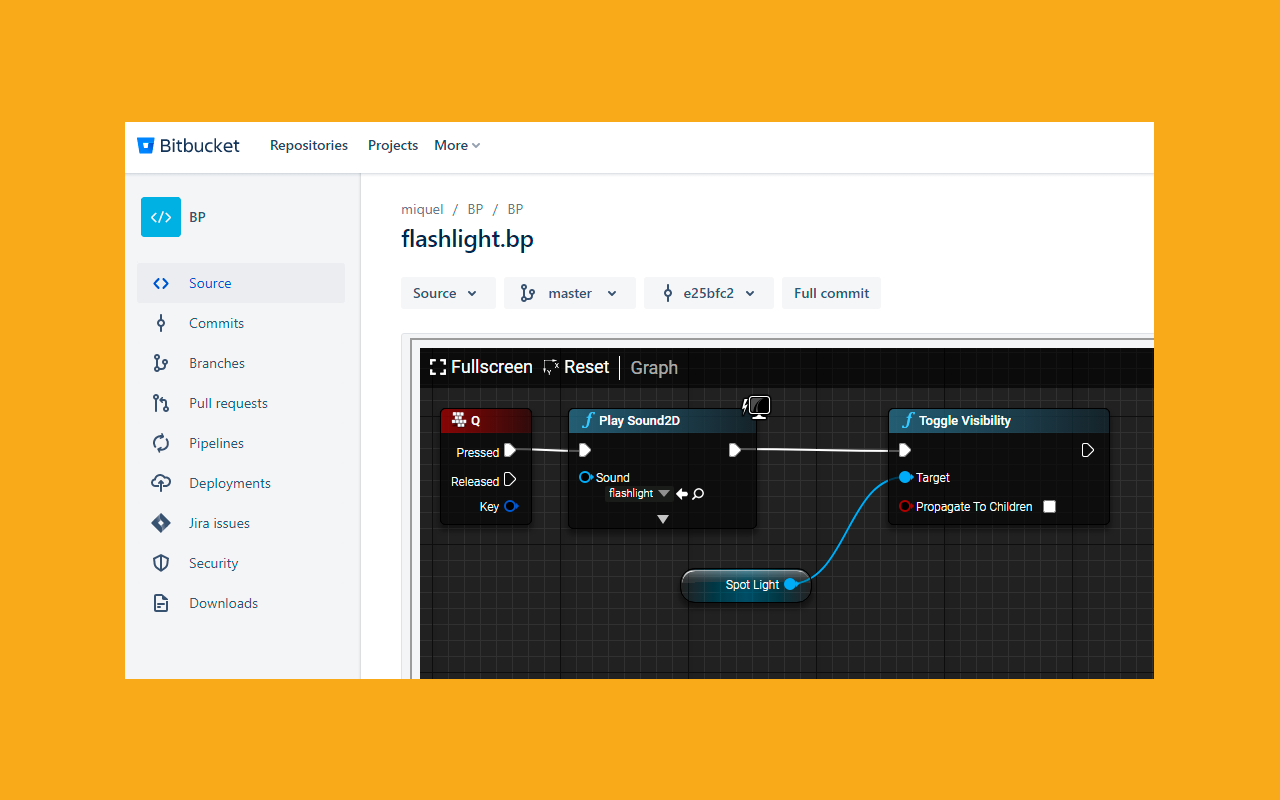Click the Branches sidebar icon
The image size is (1280, 800).
coord(161,363)
